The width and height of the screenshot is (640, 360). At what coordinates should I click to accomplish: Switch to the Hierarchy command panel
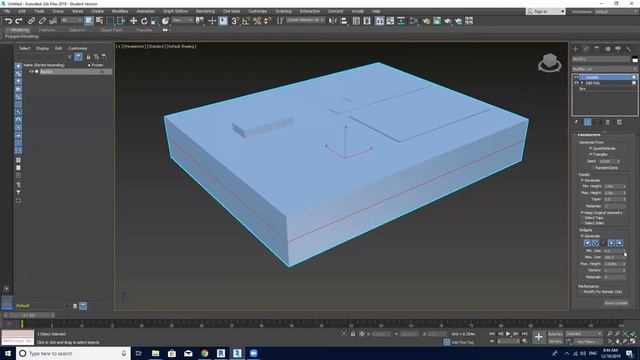pyautogui.click(x=597, y=49)
